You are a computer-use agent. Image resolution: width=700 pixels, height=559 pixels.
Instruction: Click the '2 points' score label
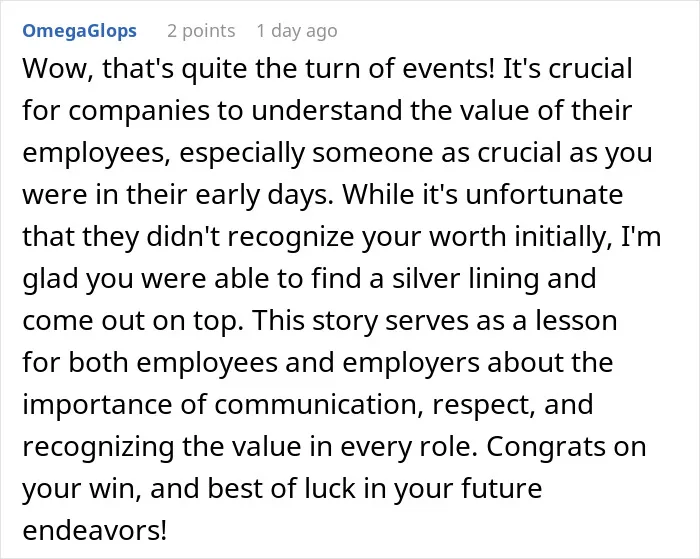pyautogui.click(x=201, y=31)
